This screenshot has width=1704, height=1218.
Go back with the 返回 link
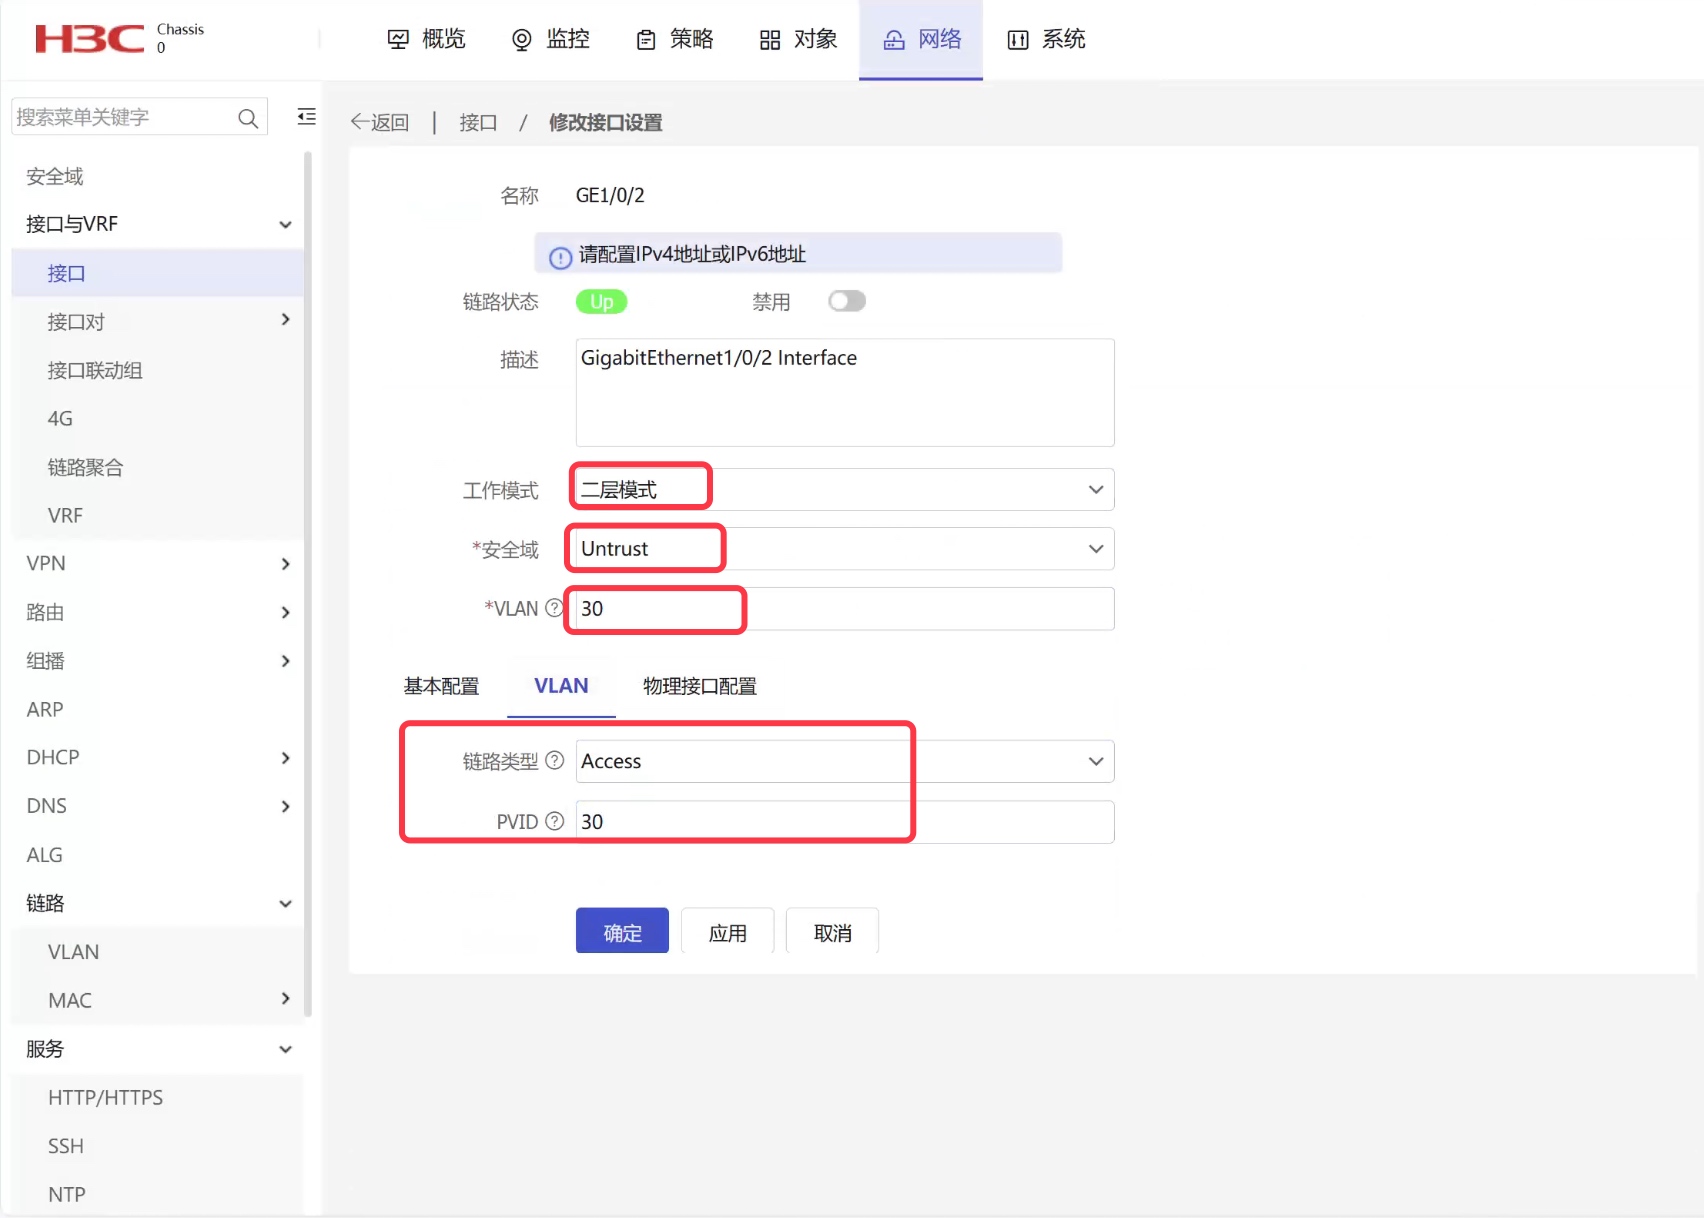click(380, 122)
